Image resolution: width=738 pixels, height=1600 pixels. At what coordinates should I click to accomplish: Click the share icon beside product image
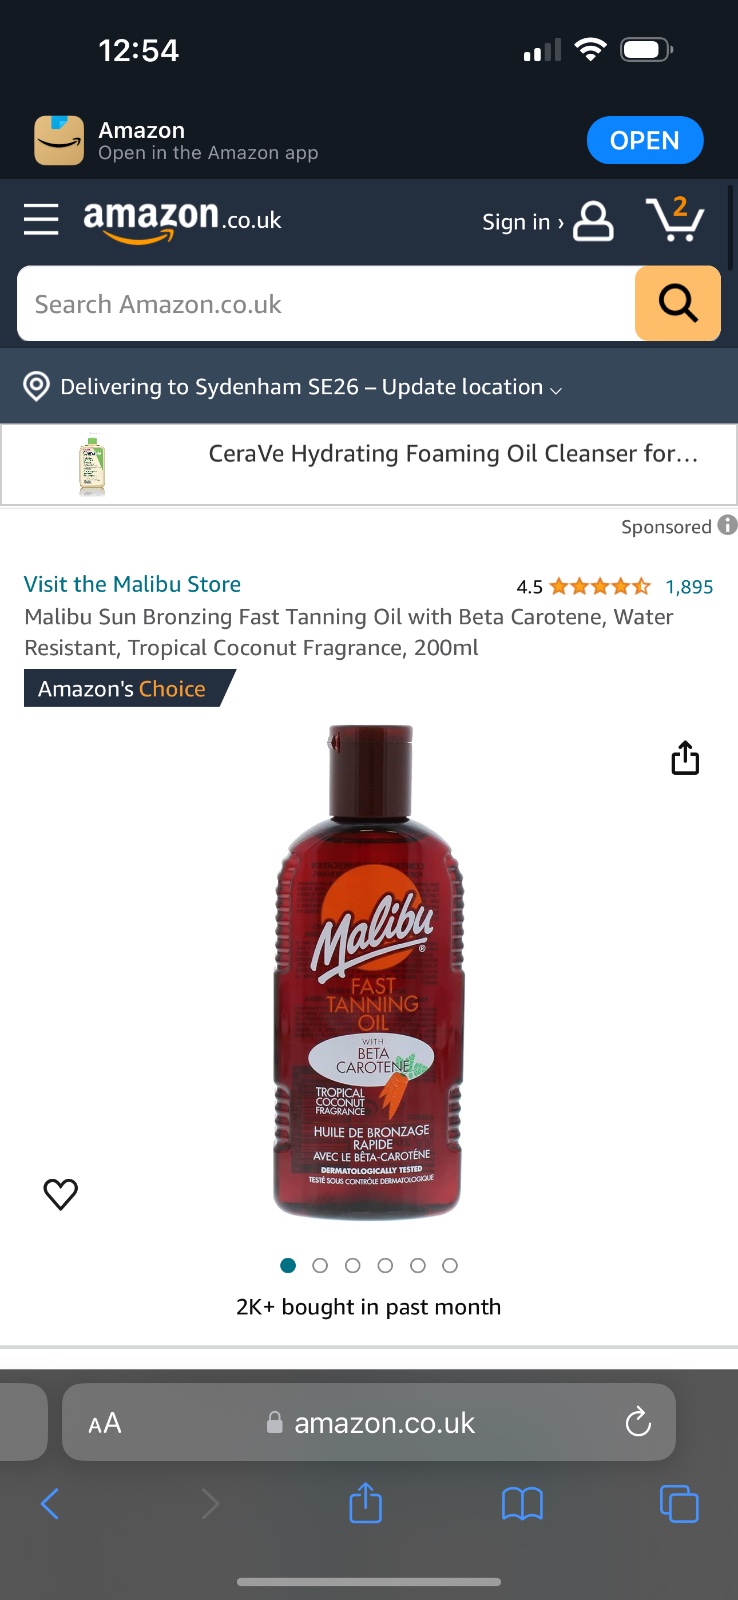[685, 758]
